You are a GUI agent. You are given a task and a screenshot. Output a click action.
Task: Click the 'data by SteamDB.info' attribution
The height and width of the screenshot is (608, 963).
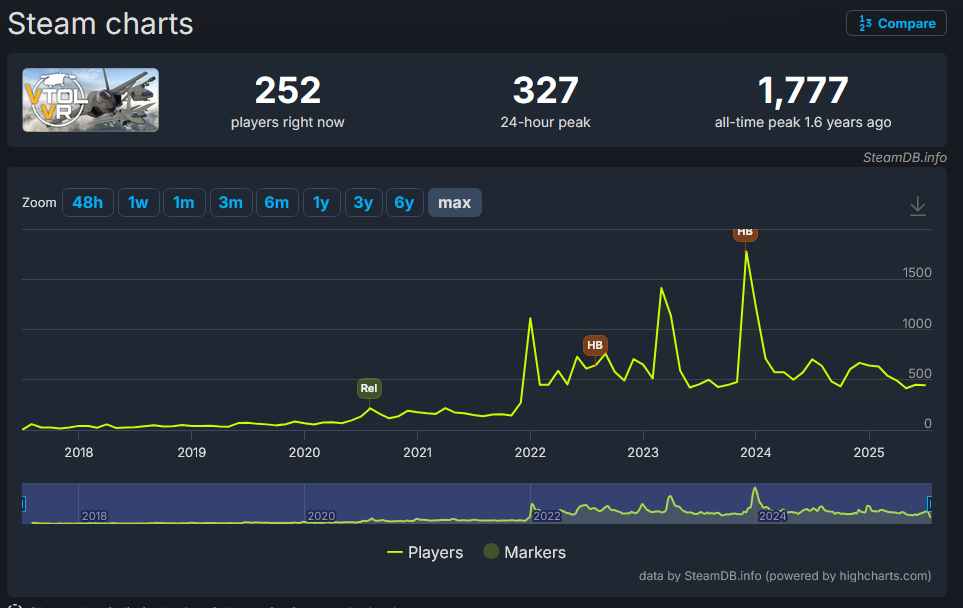pyautogui.click(x=785, y=576)
